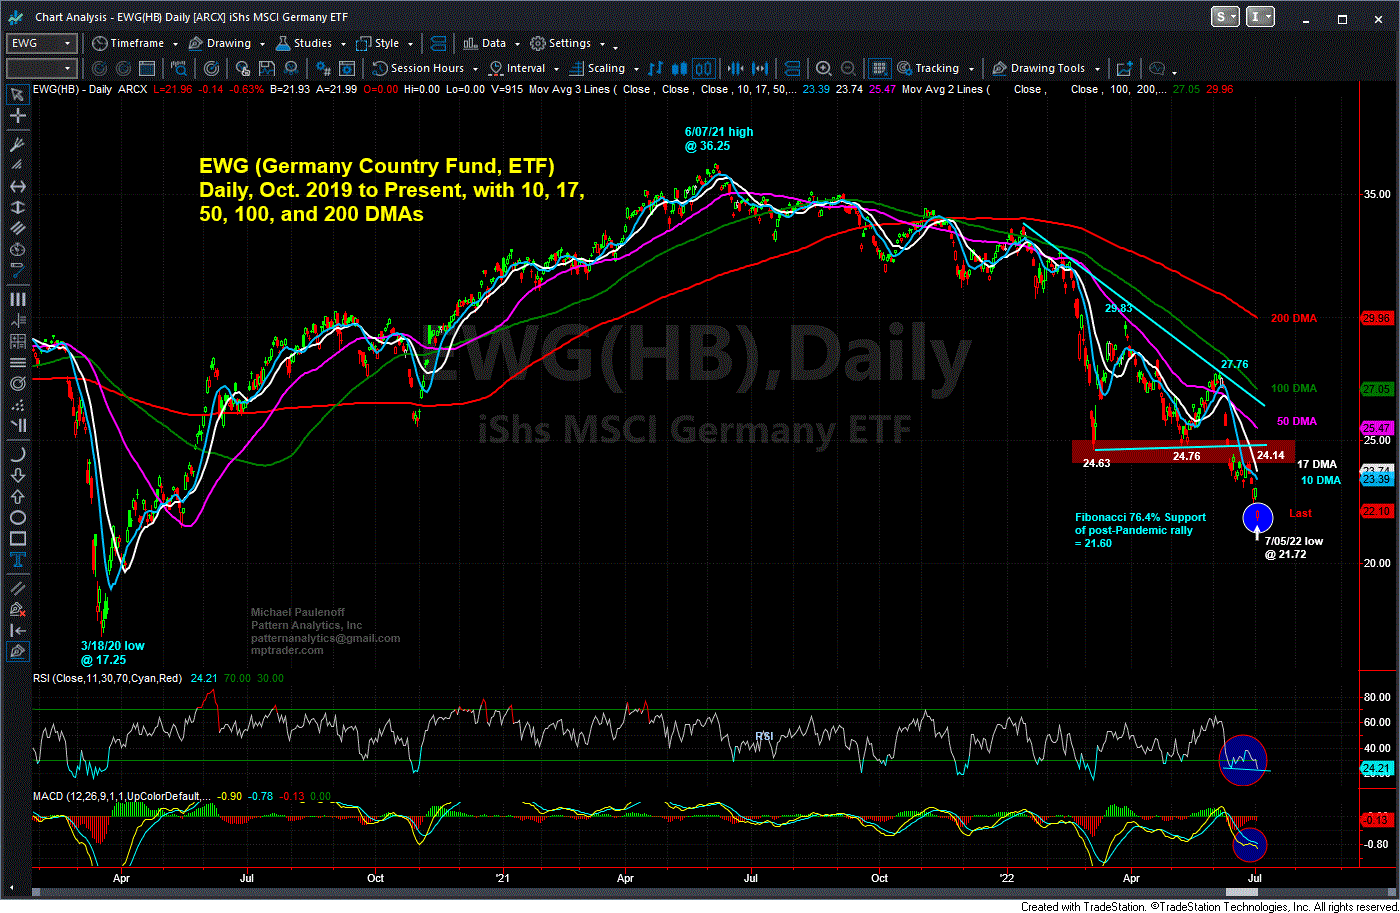Click the stacked panels icon beside Style

click(438, 43)
